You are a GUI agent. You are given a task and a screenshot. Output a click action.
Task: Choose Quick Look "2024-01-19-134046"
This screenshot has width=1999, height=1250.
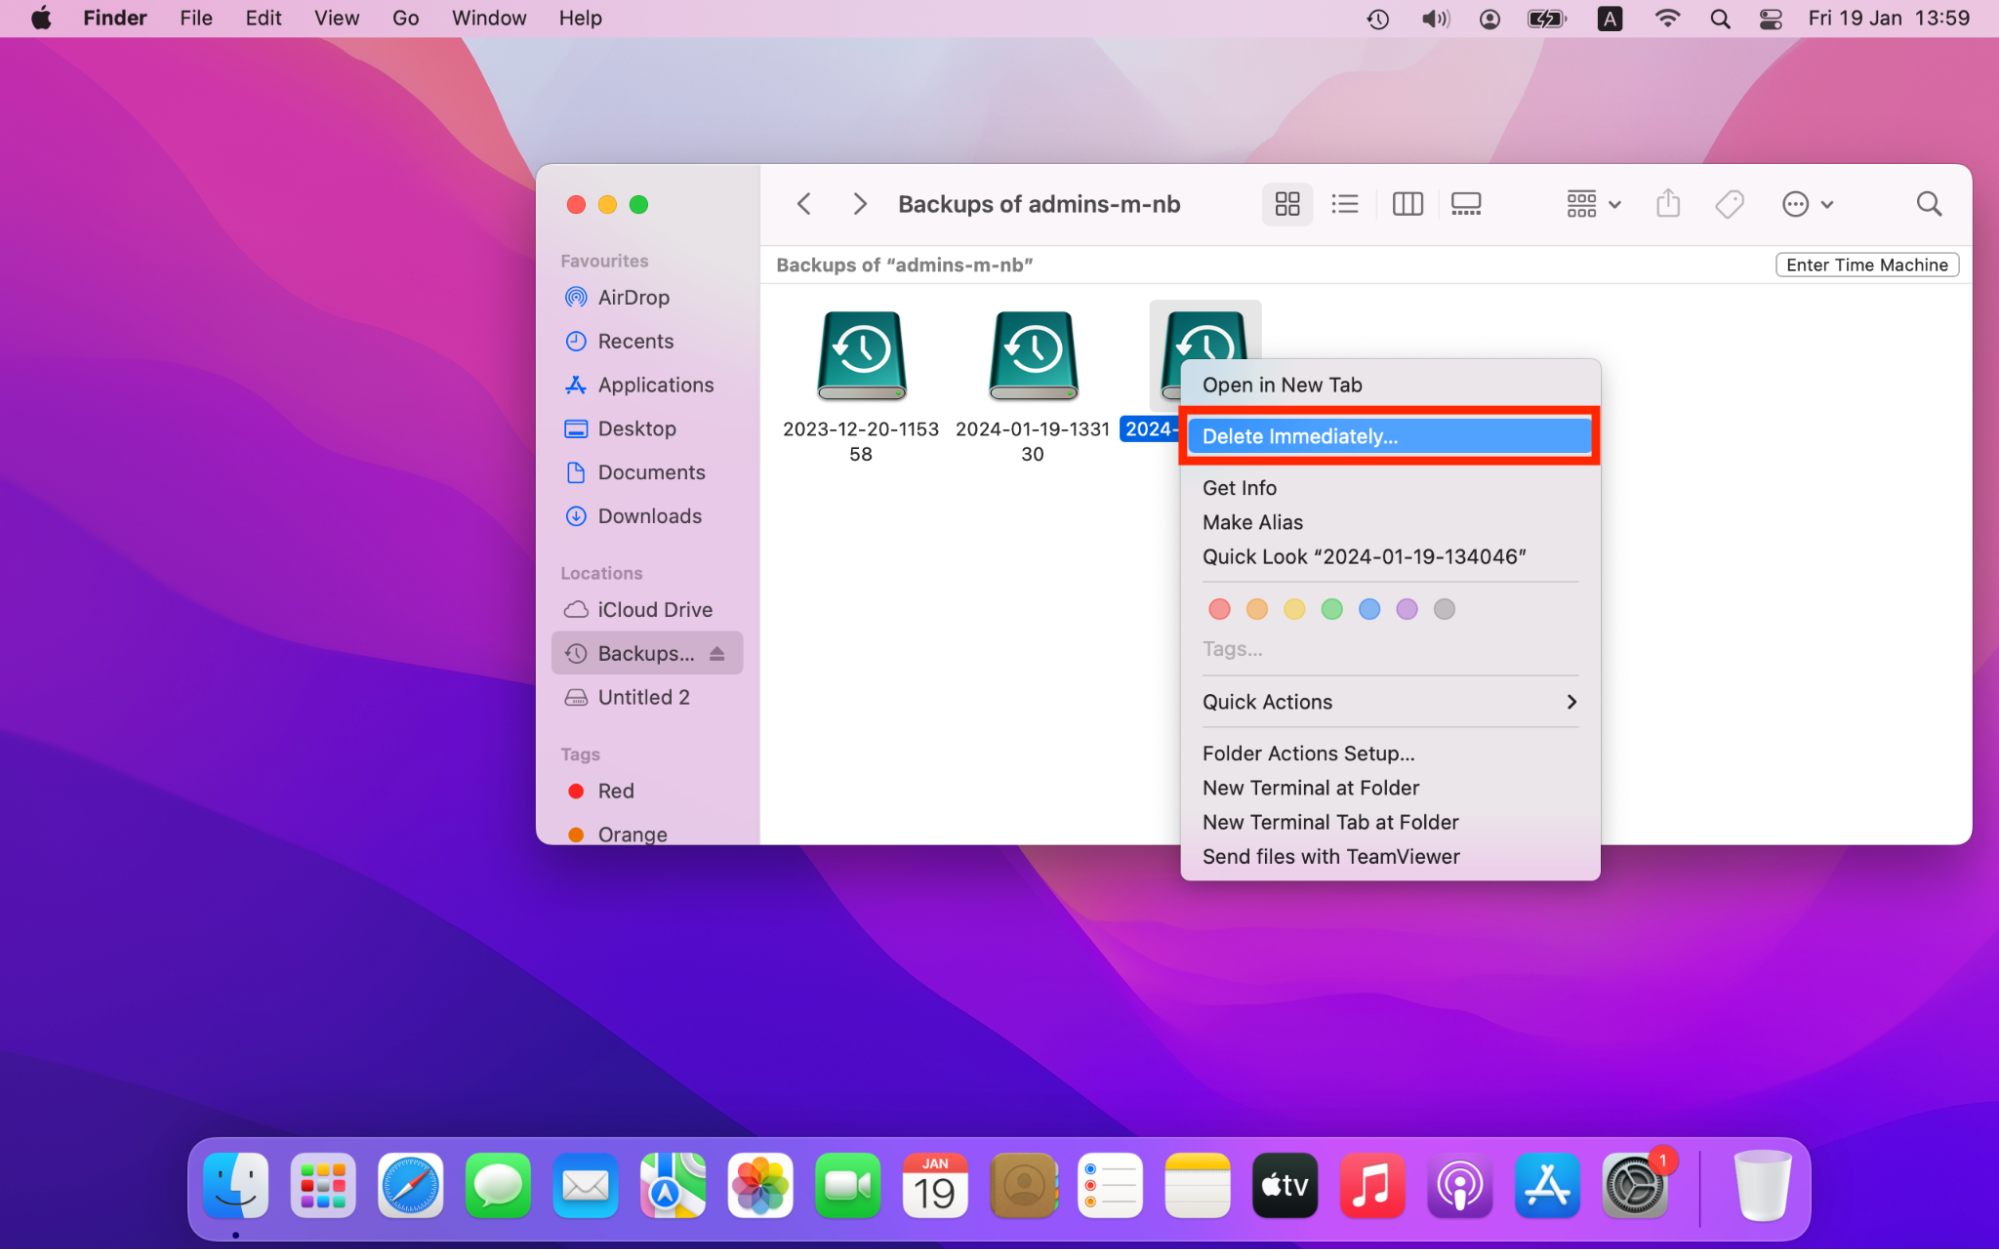(1390, 557)
